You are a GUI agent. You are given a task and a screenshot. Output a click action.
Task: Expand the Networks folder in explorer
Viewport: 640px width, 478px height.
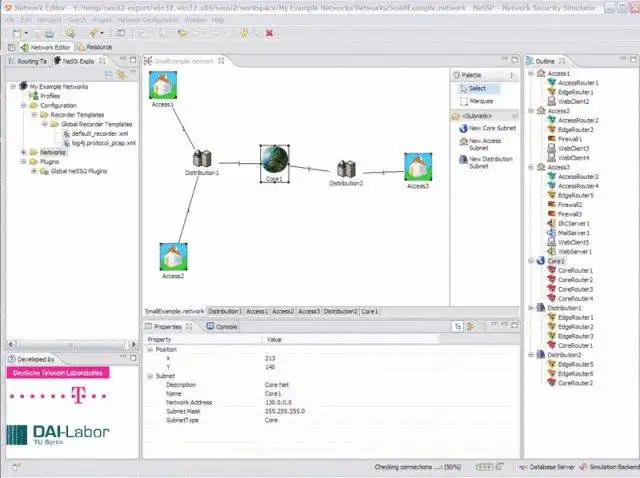tap(24, 152)
